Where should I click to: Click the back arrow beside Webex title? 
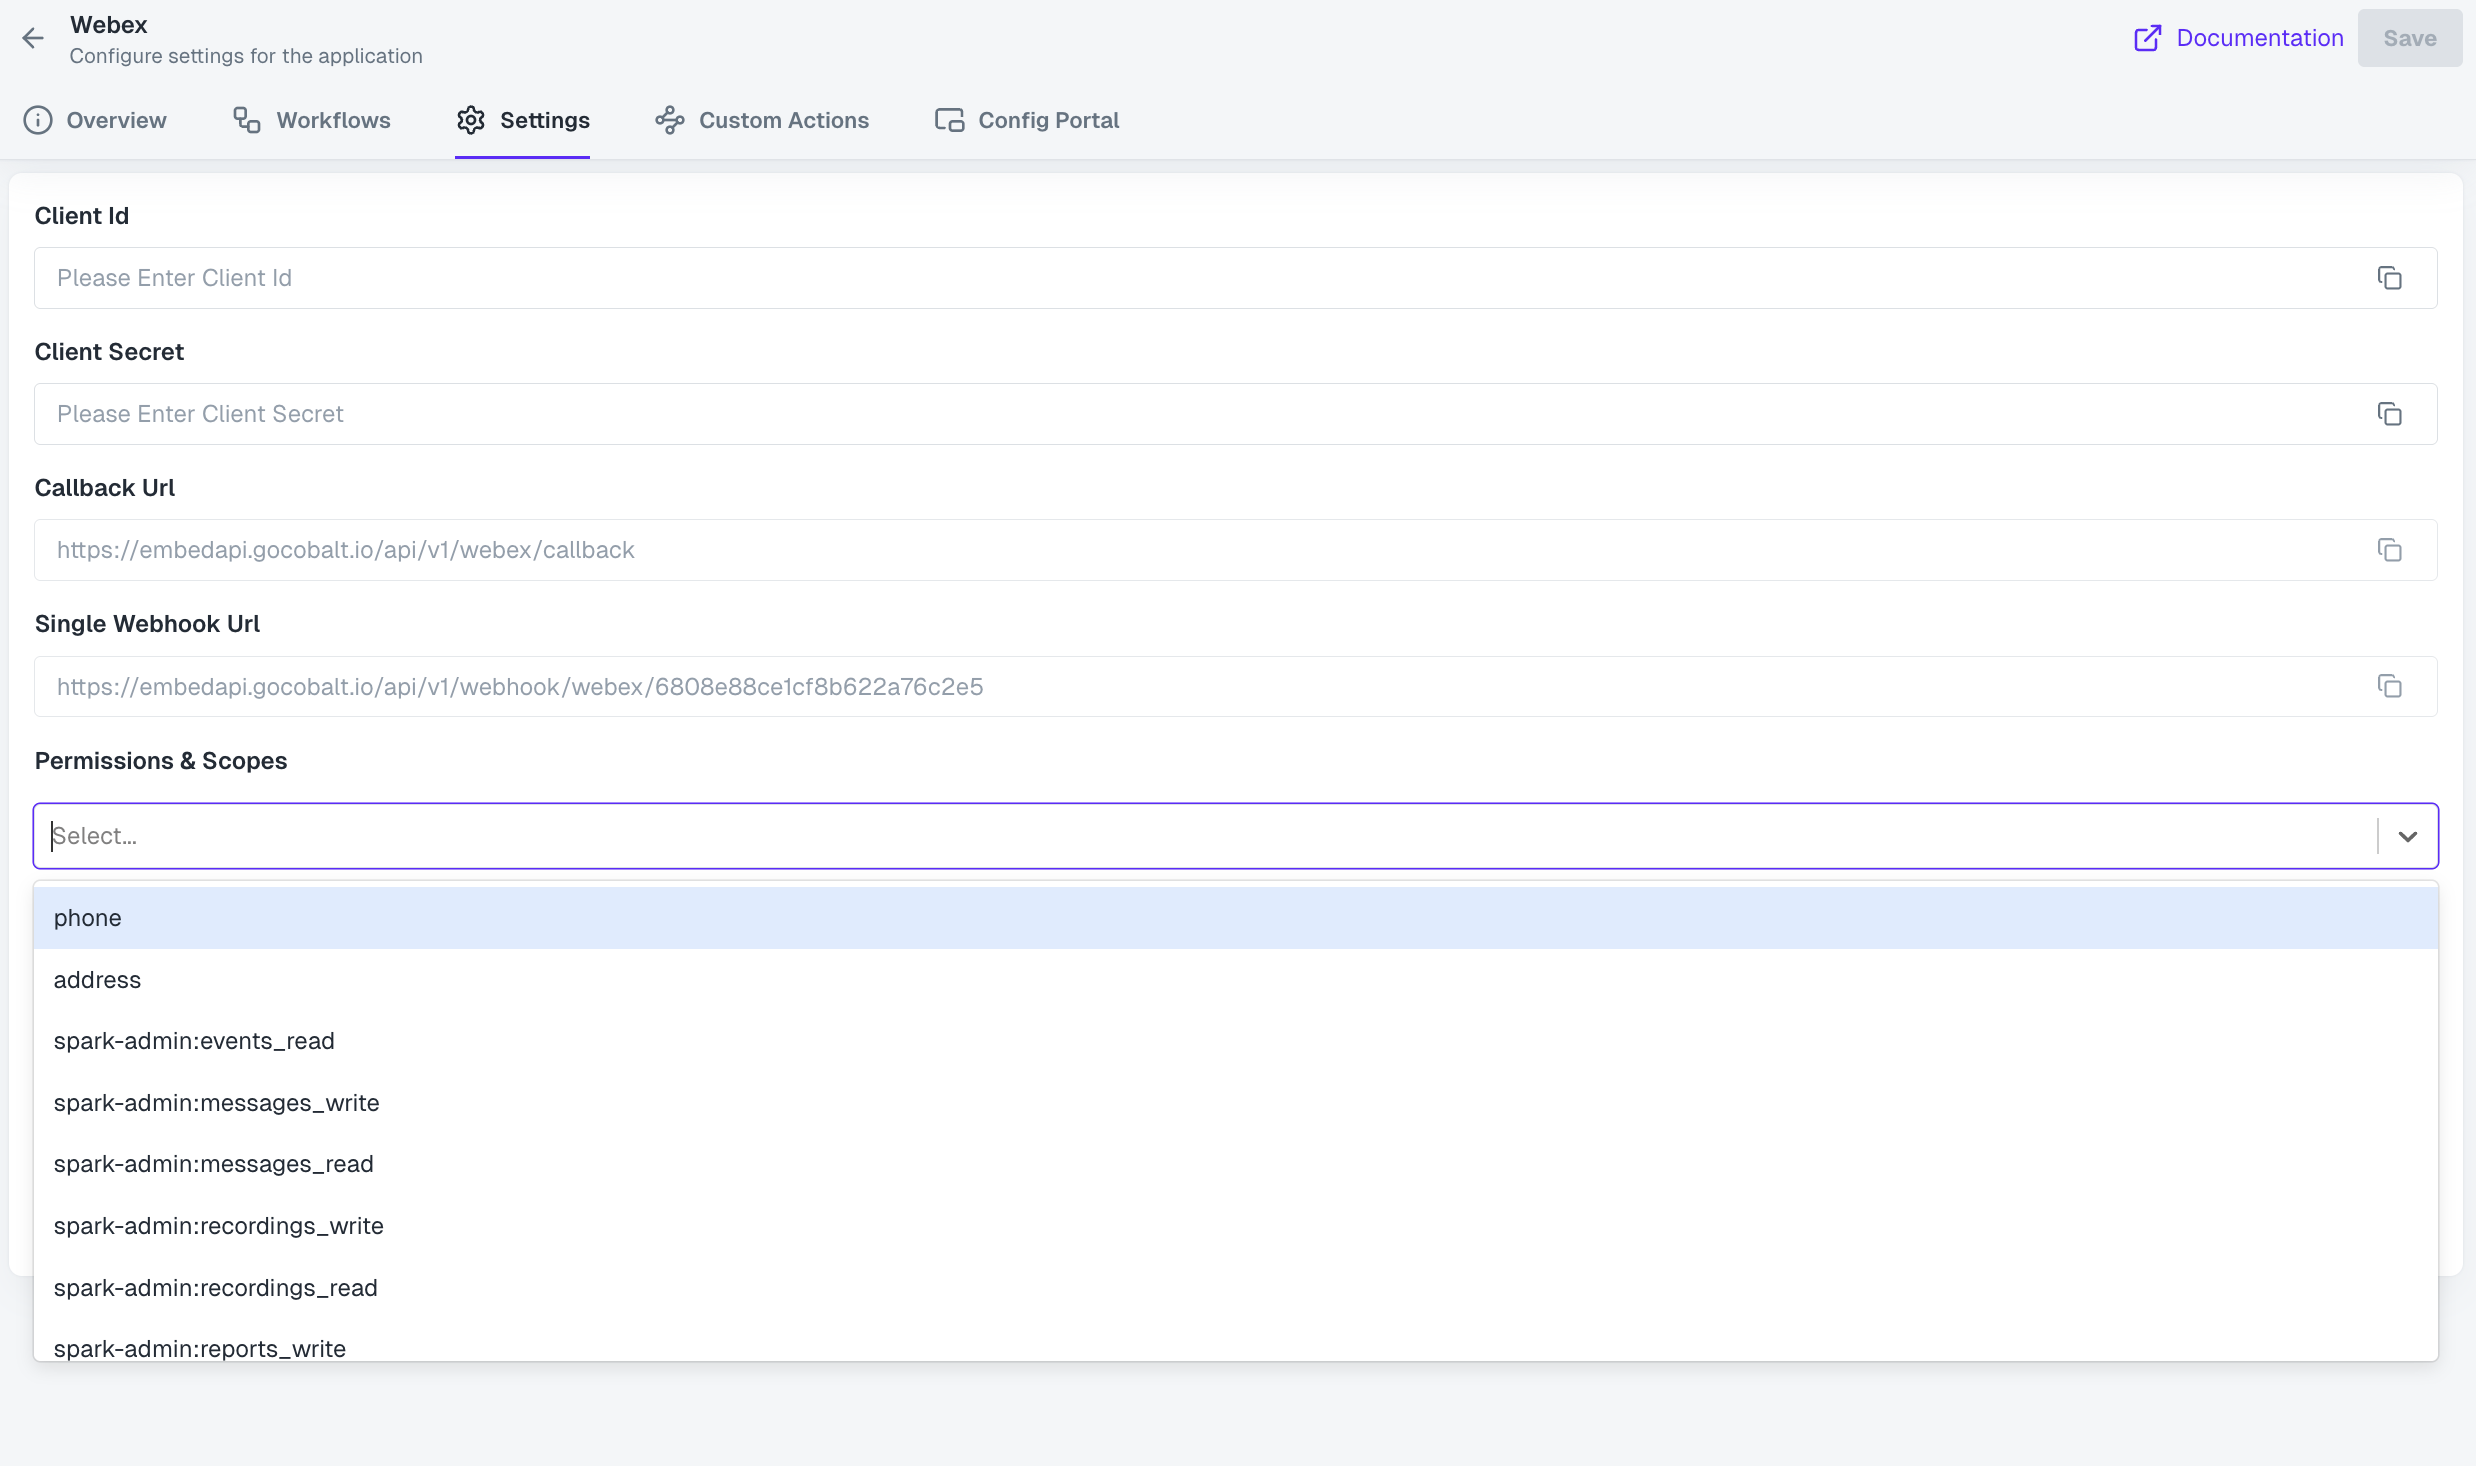(33, 37)
